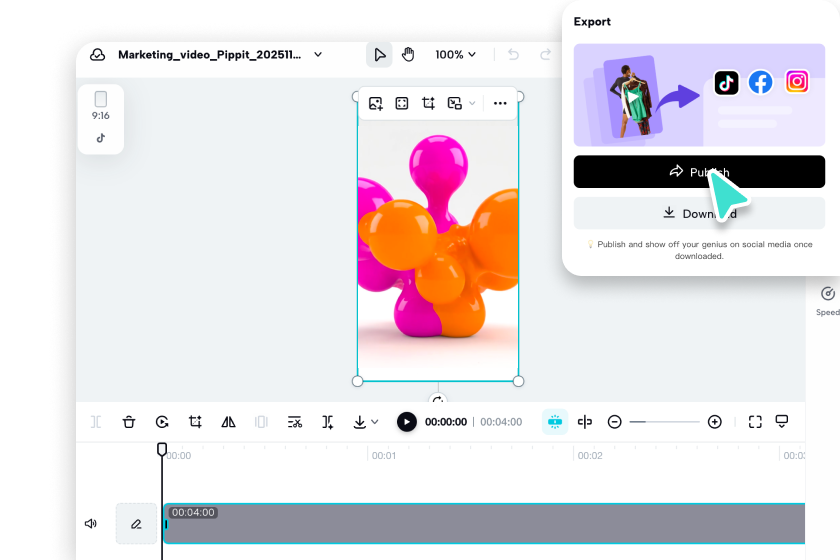Click the 00:02 mark on timeline ruler

coord(590,456)
